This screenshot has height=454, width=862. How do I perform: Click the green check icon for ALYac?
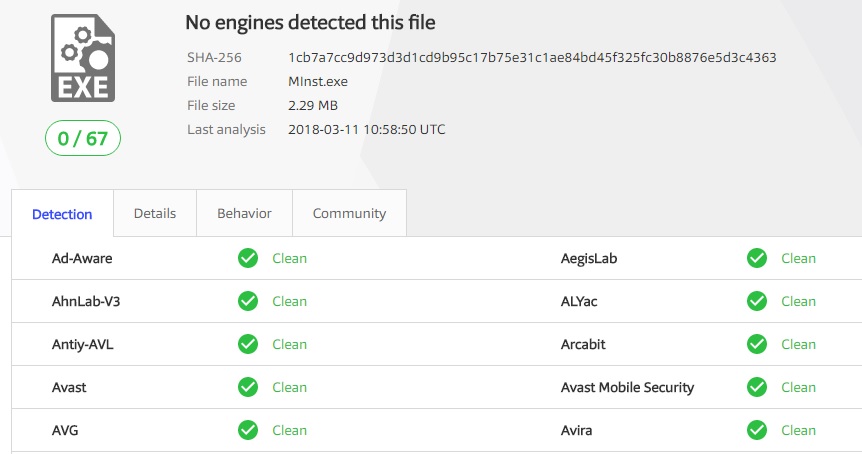(x=757, y=301)
